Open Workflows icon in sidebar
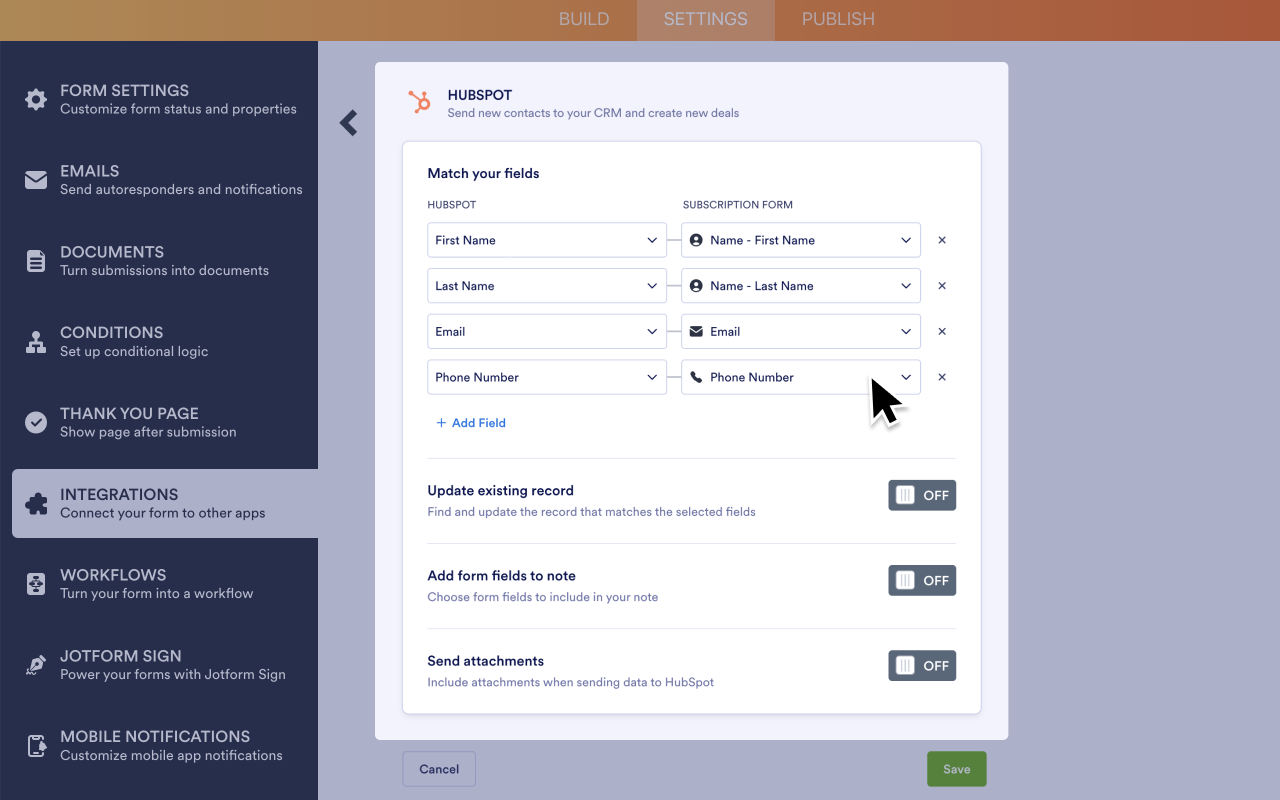This screenshot has width=1280, height=800. click(36, 584)
